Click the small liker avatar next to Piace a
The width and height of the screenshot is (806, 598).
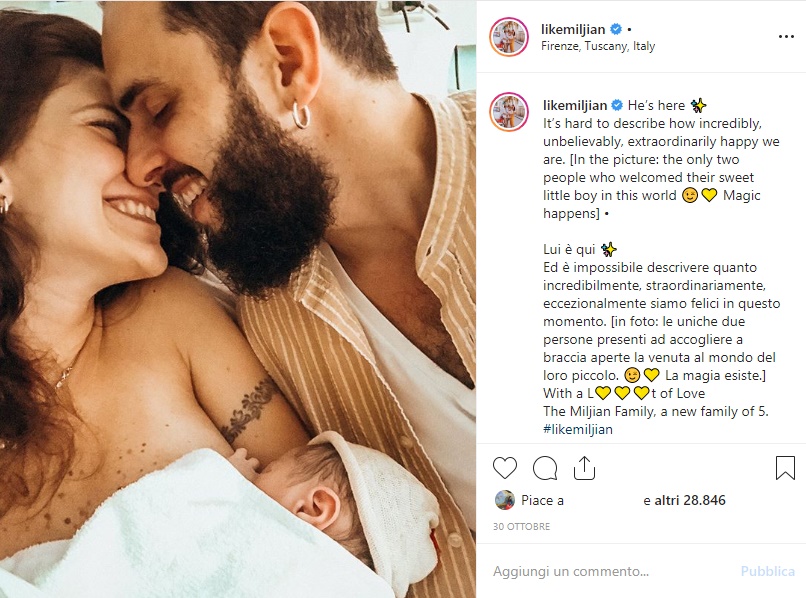(505, 500)
